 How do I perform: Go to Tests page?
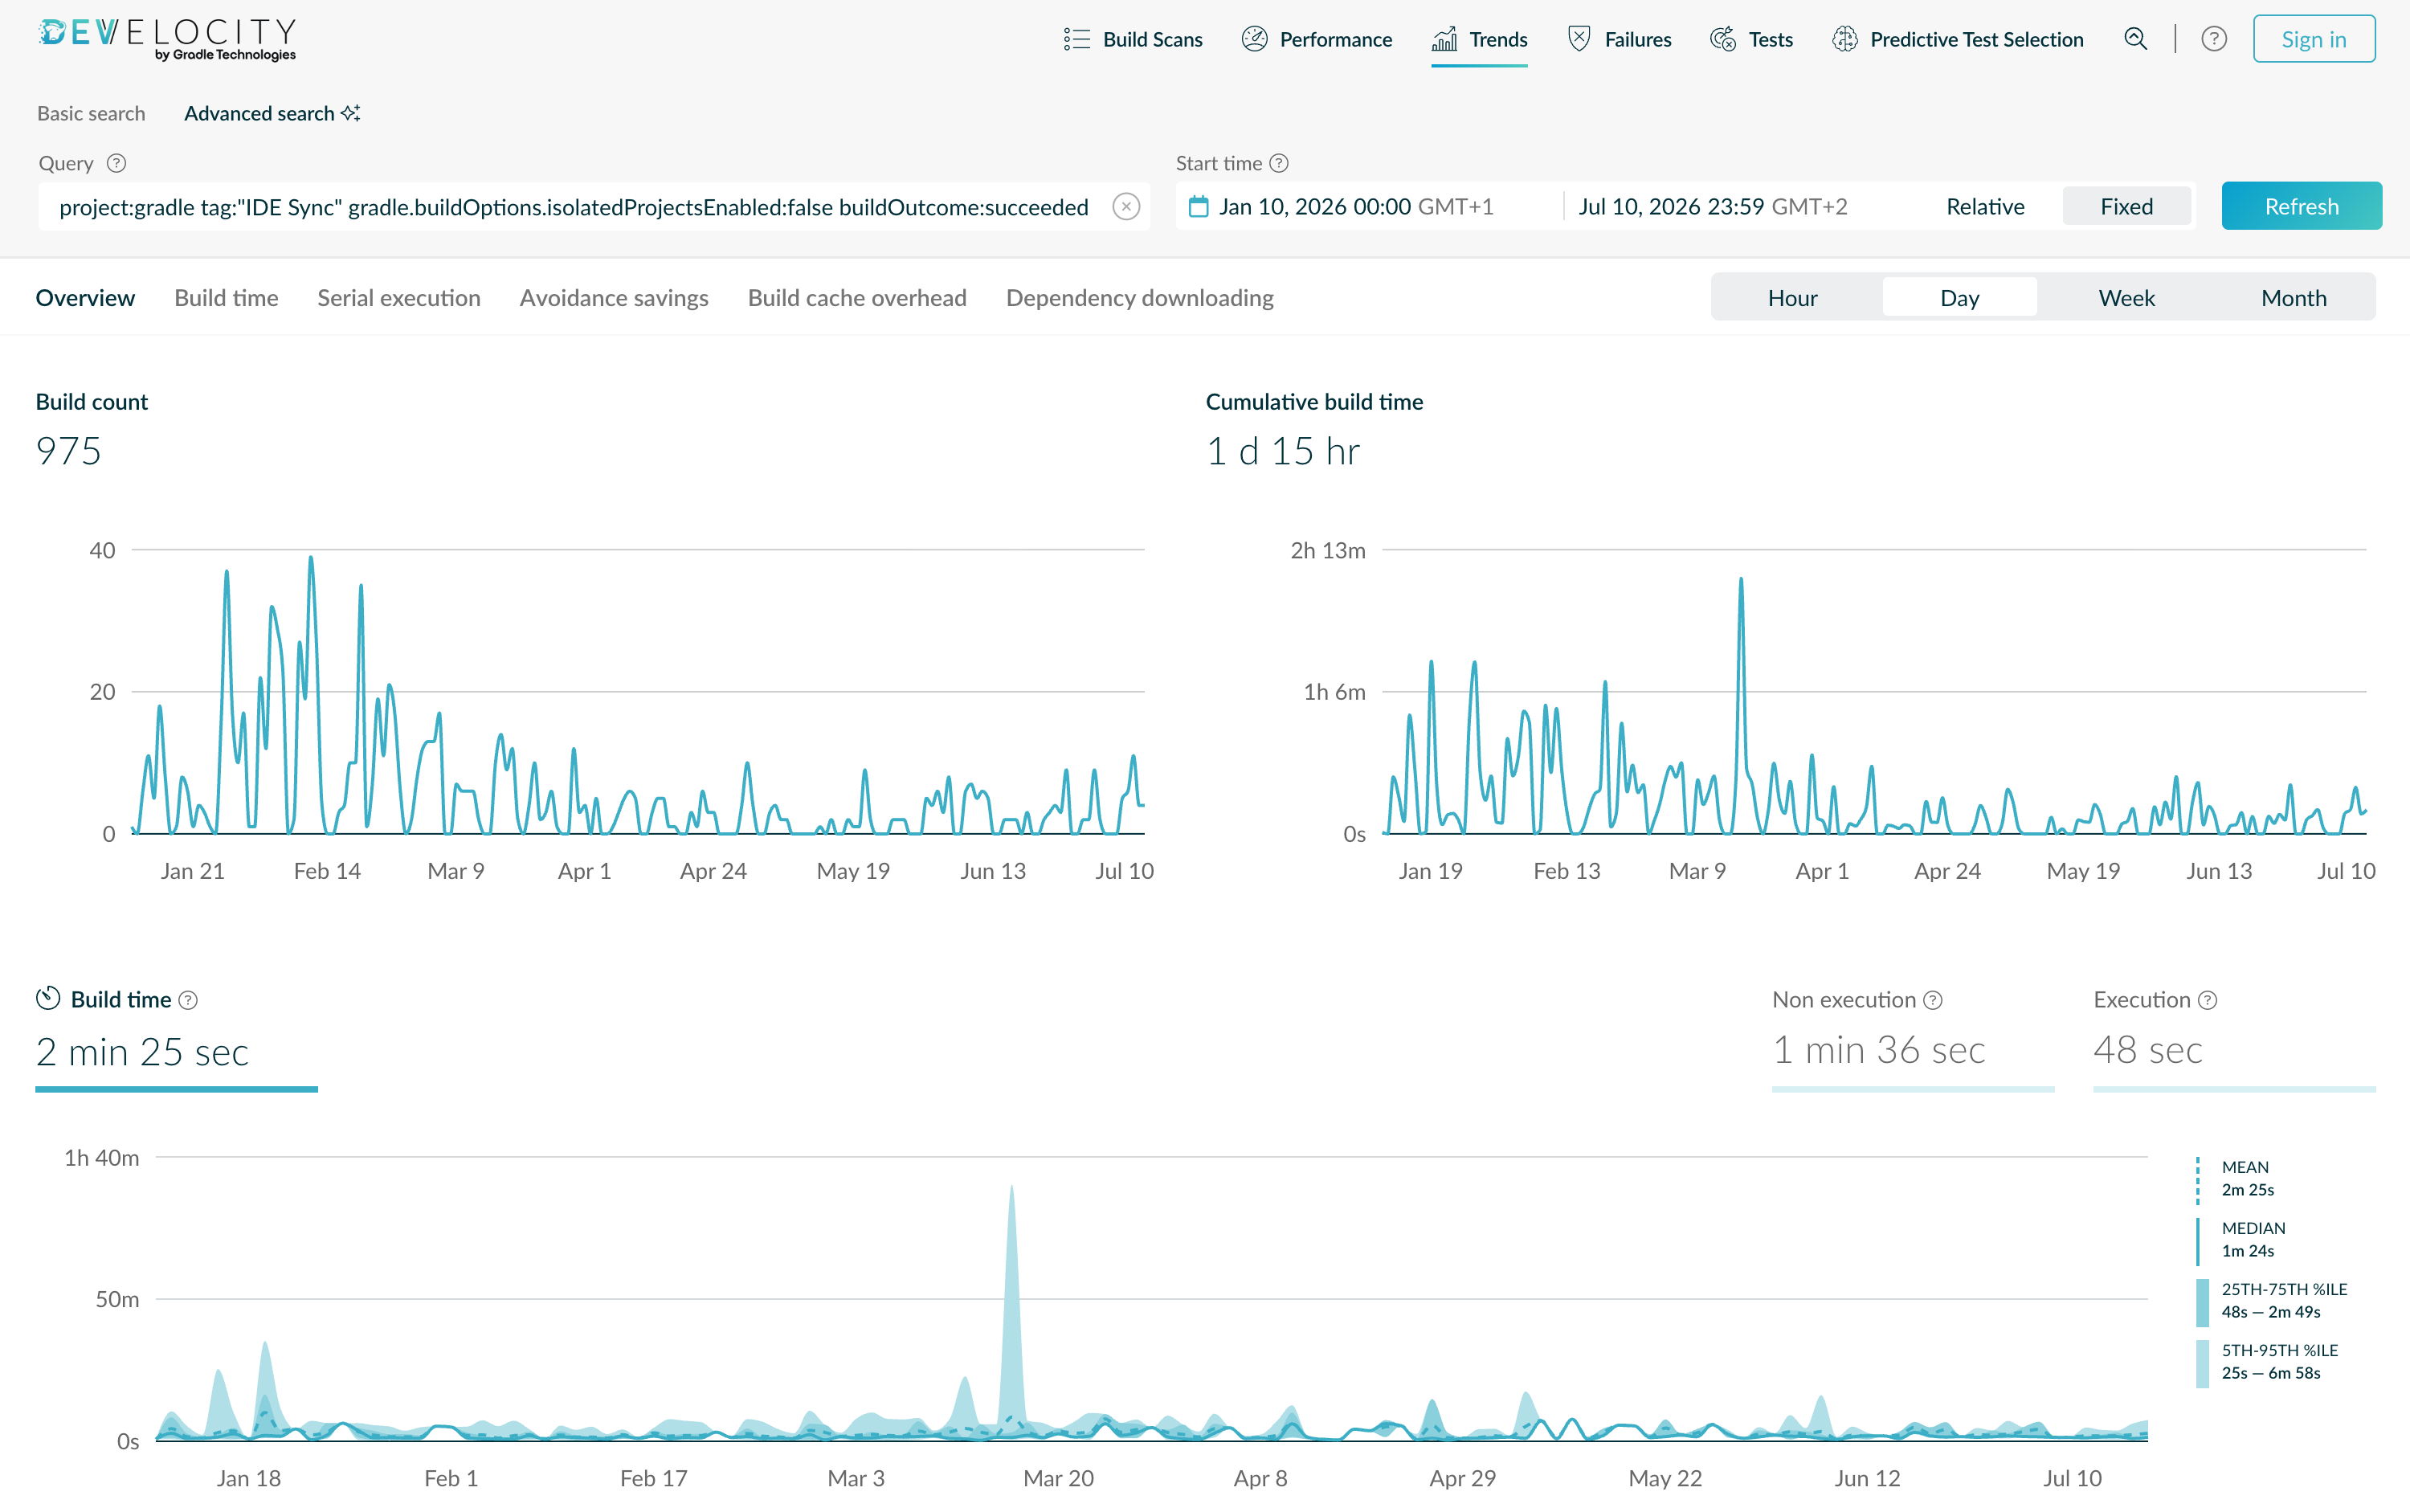tap(1752, 39)
